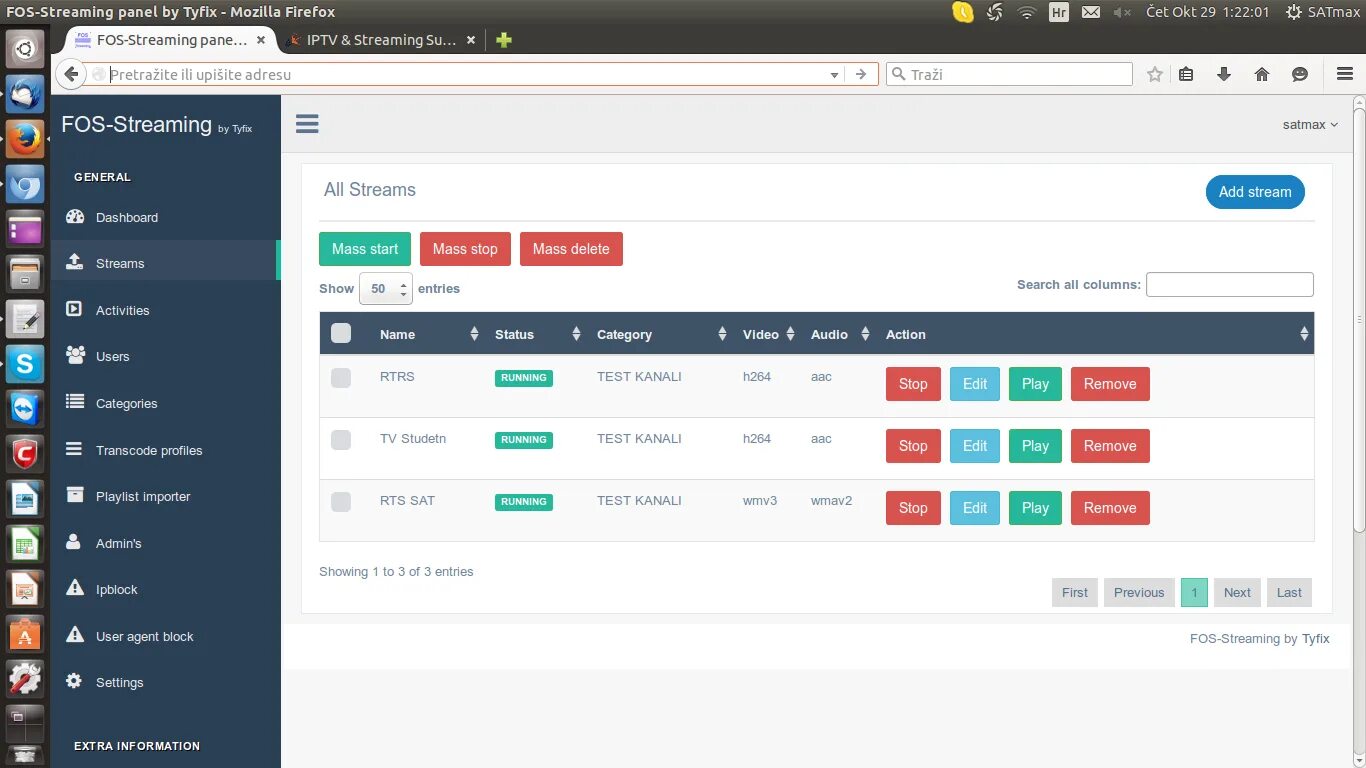1366x768 pixels.
Task: Click the Transcode profiles bars icon
Action: [74, 449]
